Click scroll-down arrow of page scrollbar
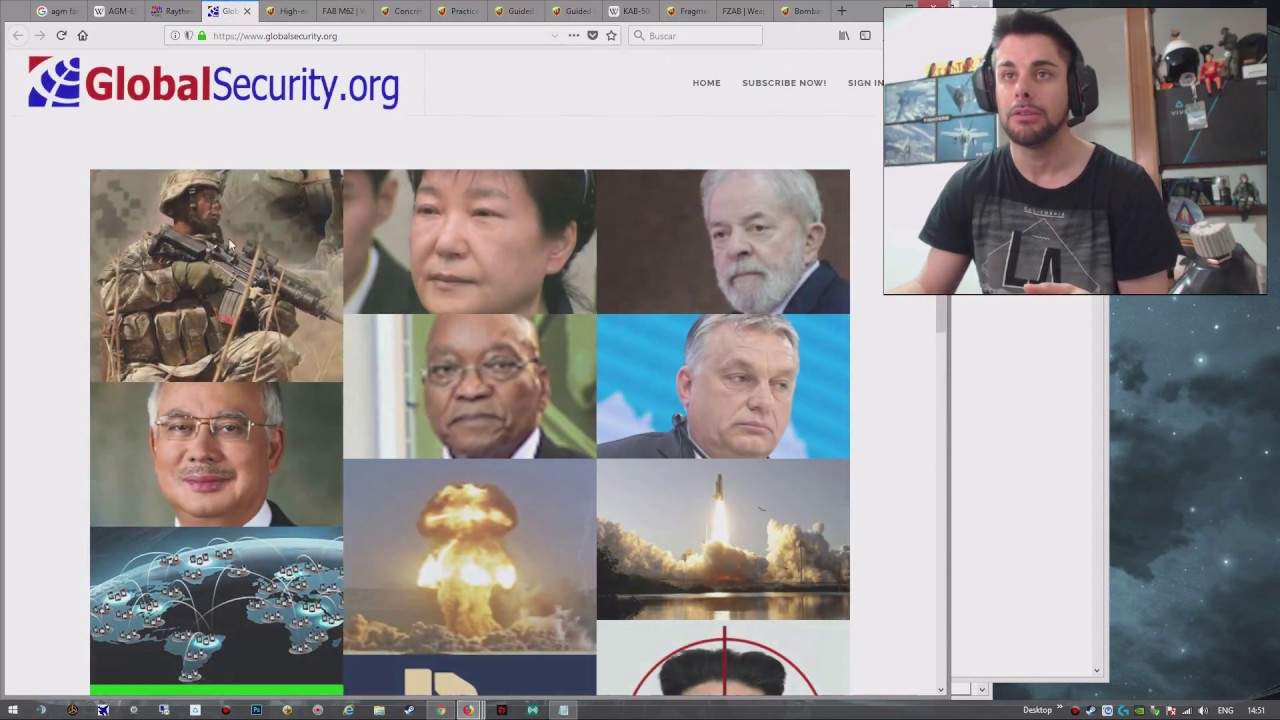This screenshot has width=1280, height=720. tap(940, 689)
